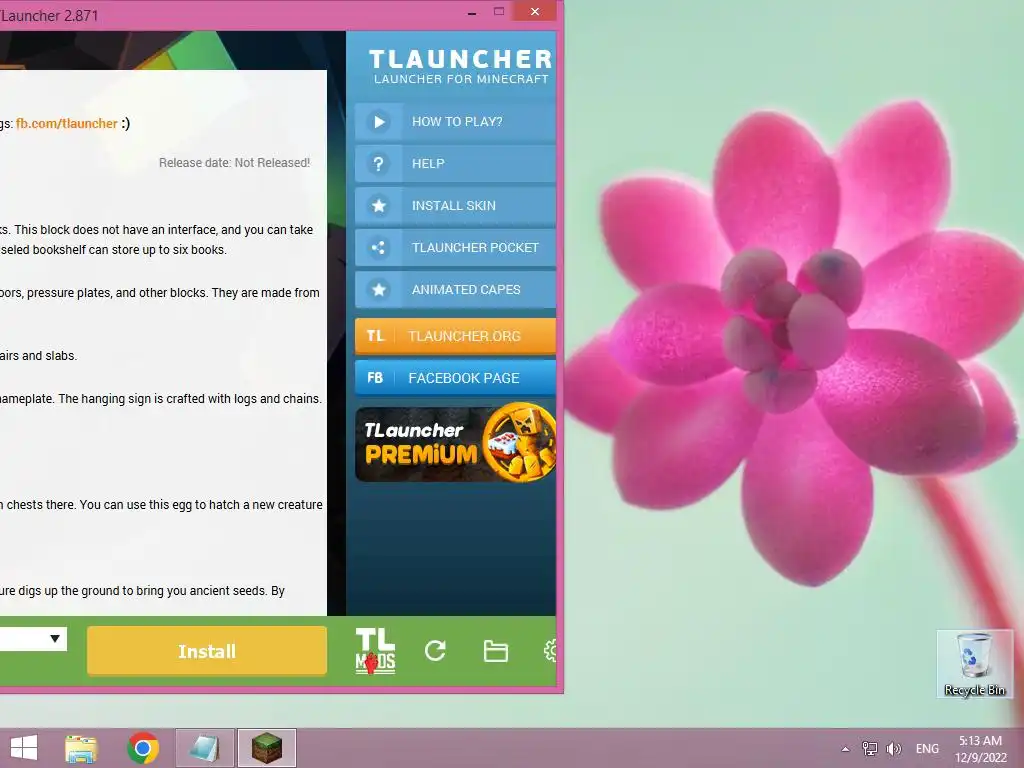Click 'Release date: Not Released!' text
Viewport: 1024px width, 768px height.
pos(234,163)
